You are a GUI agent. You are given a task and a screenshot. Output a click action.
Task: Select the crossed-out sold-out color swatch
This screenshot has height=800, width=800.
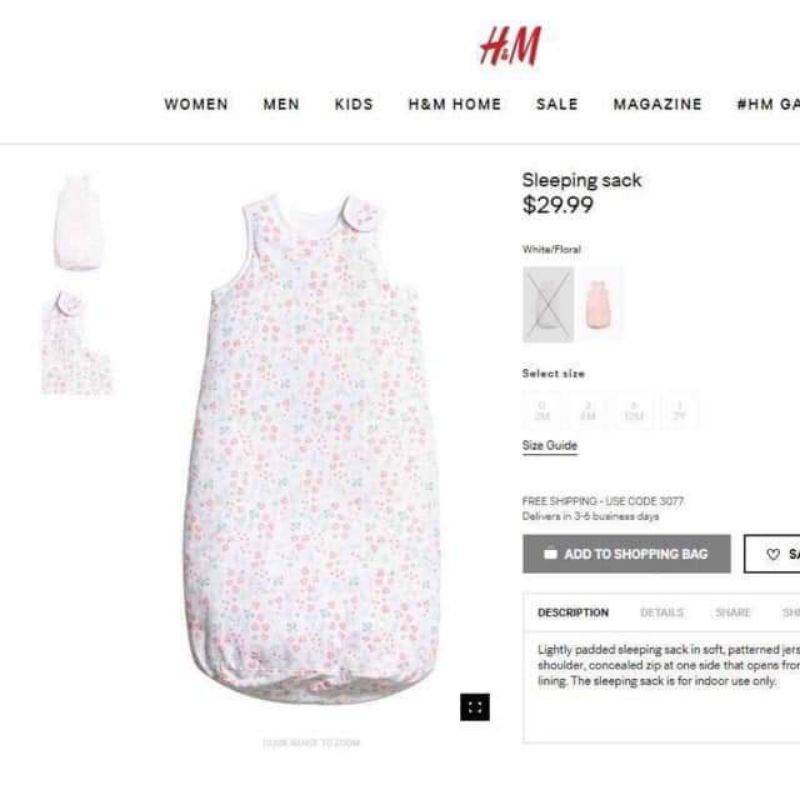point(548,304)
